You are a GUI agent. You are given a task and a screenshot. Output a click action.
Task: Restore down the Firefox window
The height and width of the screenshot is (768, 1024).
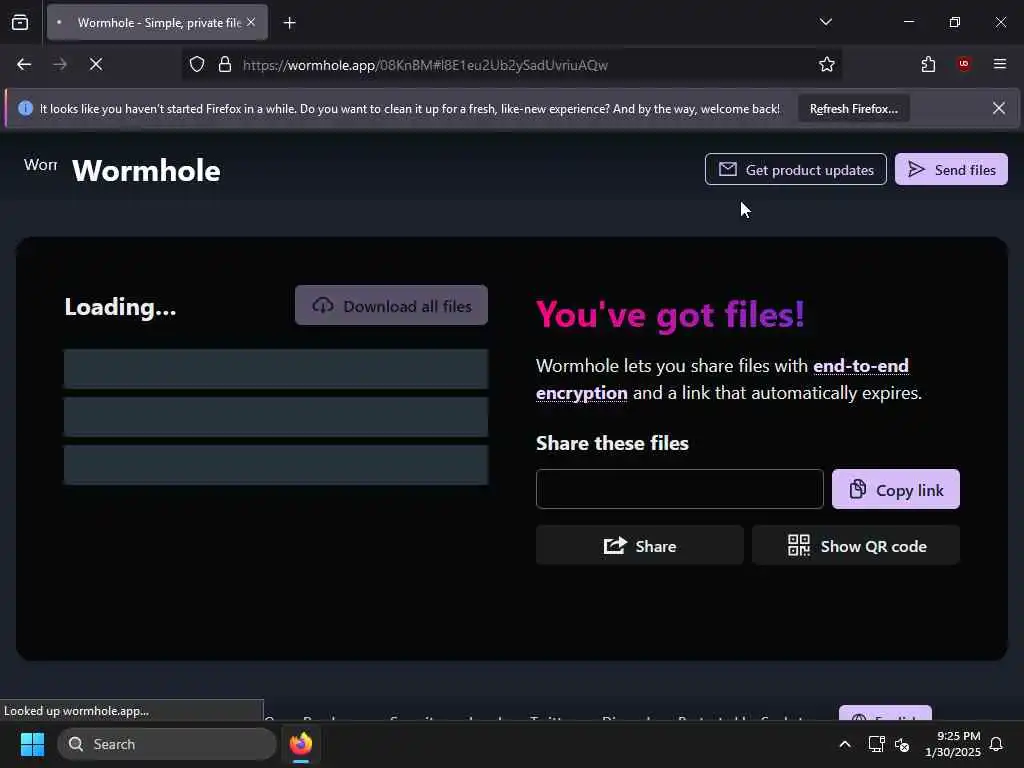pyautogui.click(x=954, y=22)
